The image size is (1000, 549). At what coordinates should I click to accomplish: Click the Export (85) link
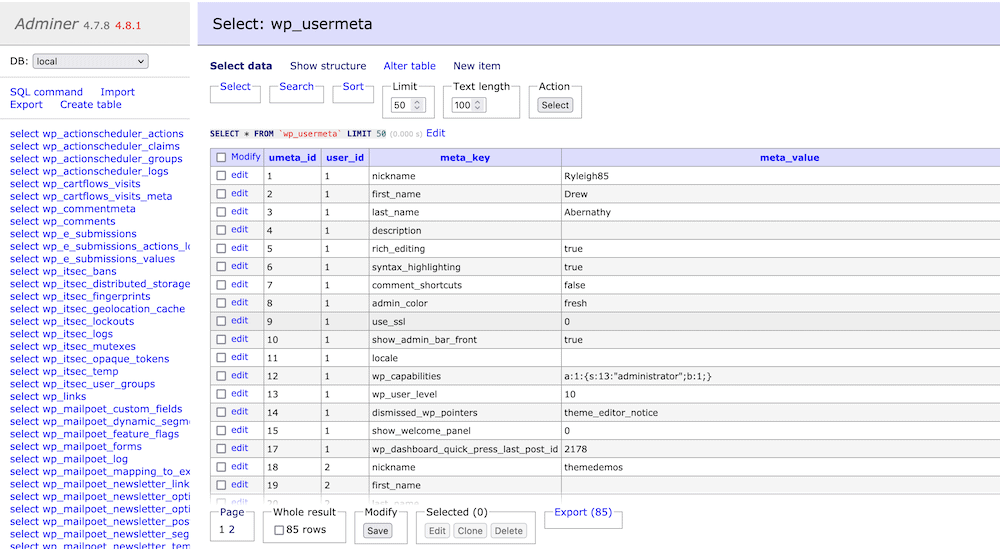(x=583, y=512)
